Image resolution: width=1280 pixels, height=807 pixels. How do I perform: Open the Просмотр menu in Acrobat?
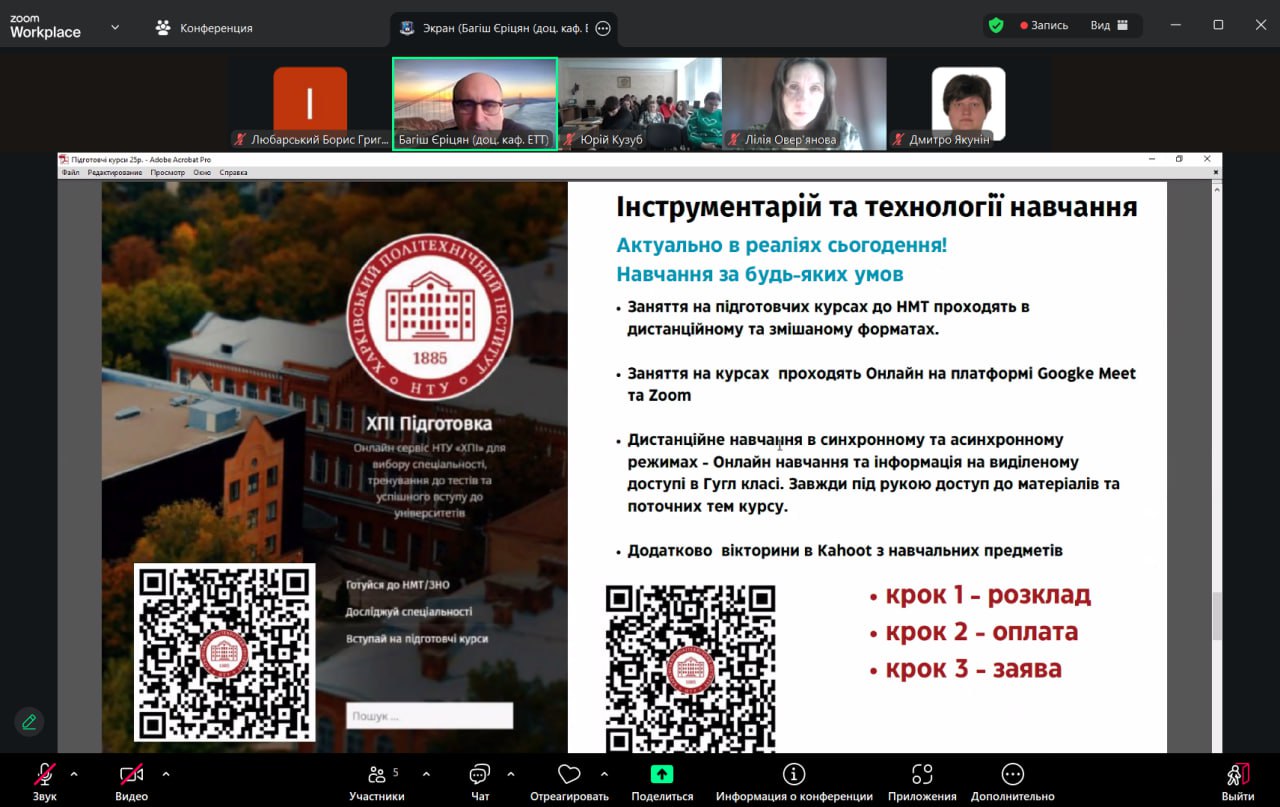pyautogui.click(x=167, y=172)
